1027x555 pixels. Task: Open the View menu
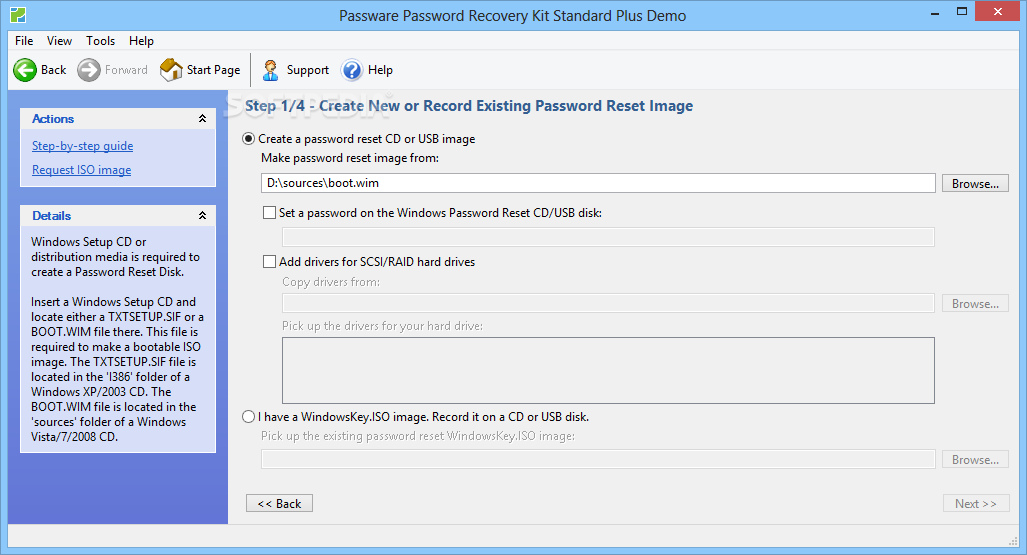(59, 41)
